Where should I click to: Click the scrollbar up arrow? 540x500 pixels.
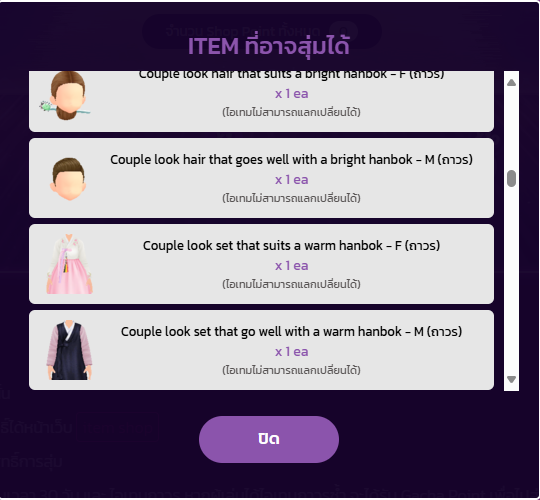pos(511,83)
